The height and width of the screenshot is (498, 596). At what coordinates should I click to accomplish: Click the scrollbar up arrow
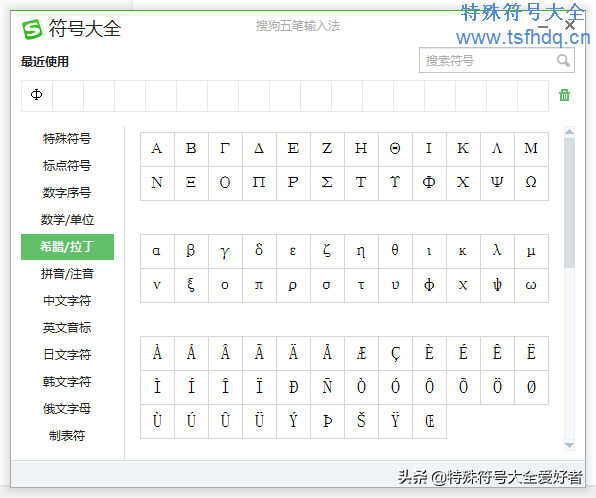pyautogui.click(x=569, y=132)
